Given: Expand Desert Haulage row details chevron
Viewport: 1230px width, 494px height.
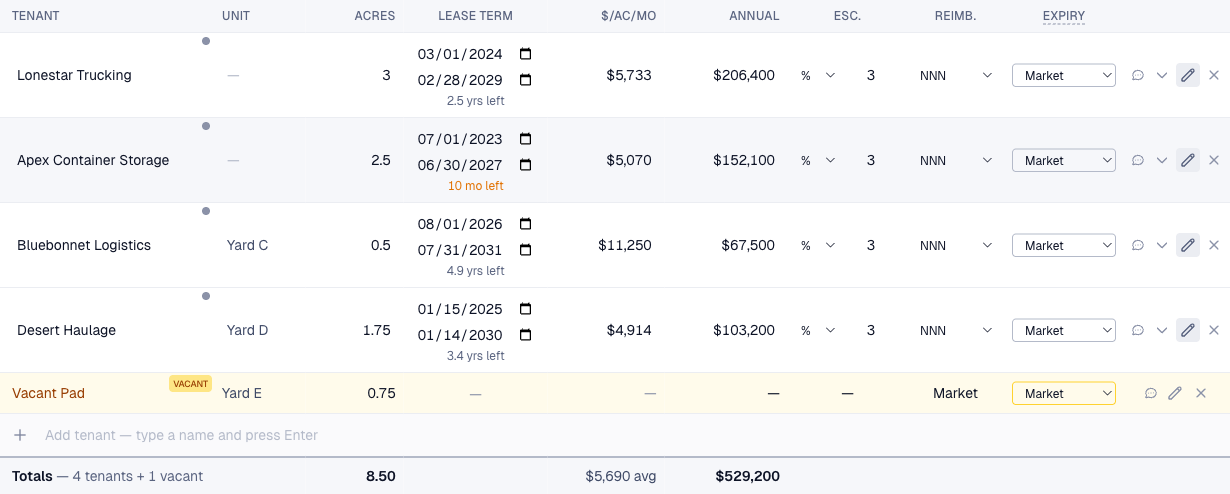Looking at the screenshot, I should tap(1162, 330).
